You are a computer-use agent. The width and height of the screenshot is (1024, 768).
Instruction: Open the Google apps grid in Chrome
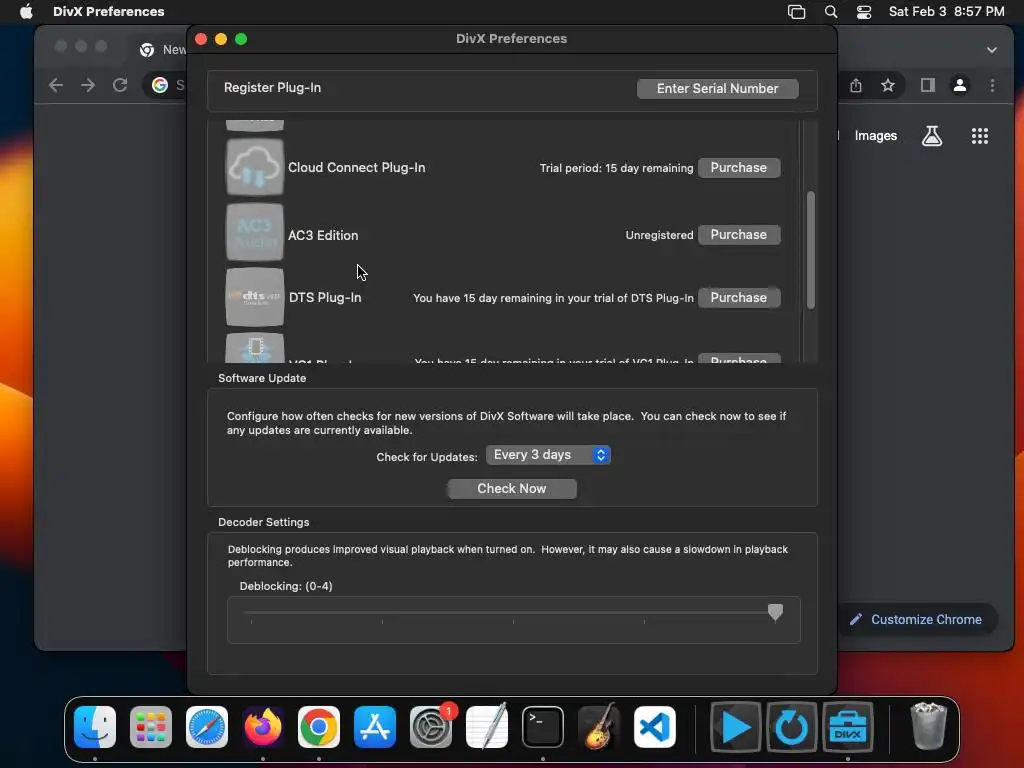tap(980, 136)
